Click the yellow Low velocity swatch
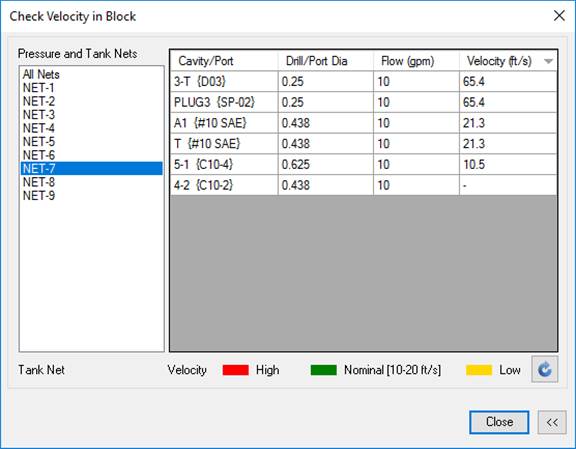Viewport: 576px width, 449px height. [x=479, y=370]
